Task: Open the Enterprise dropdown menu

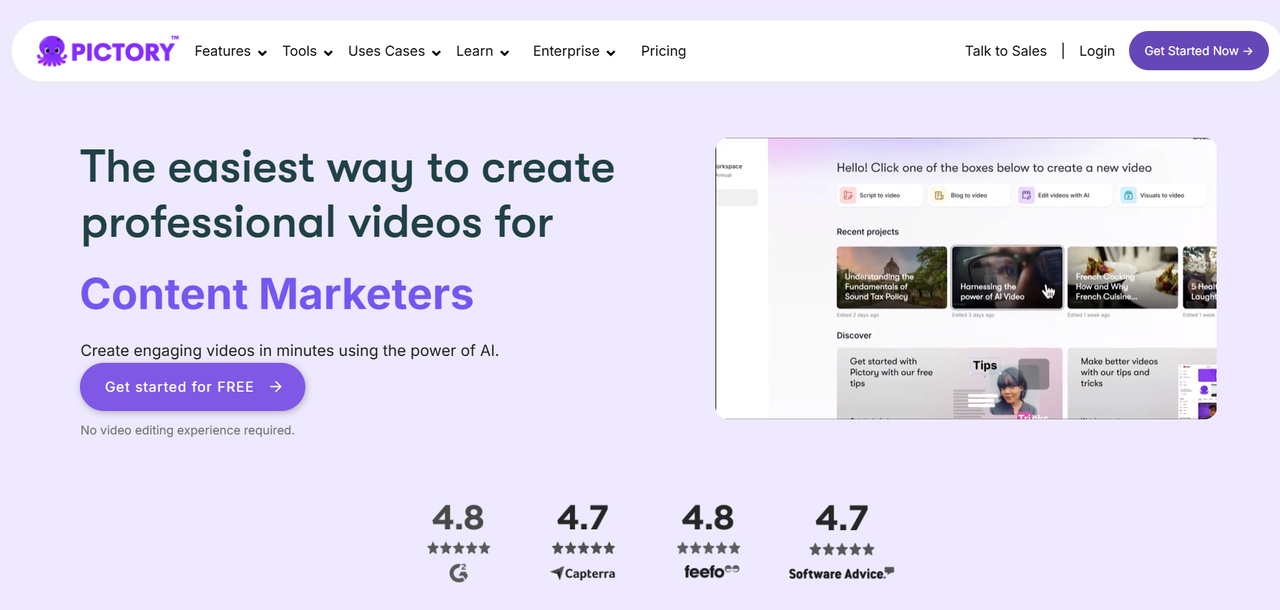Action: tap(575, 51)
